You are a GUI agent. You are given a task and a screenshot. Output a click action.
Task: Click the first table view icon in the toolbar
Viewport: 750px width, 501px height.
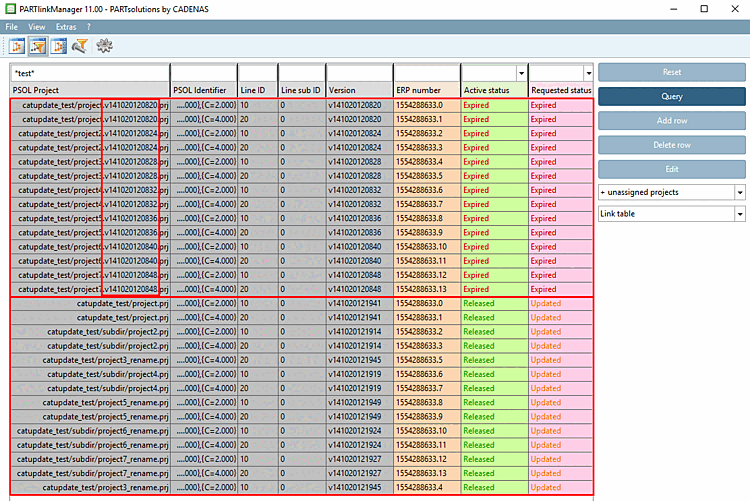17,45
